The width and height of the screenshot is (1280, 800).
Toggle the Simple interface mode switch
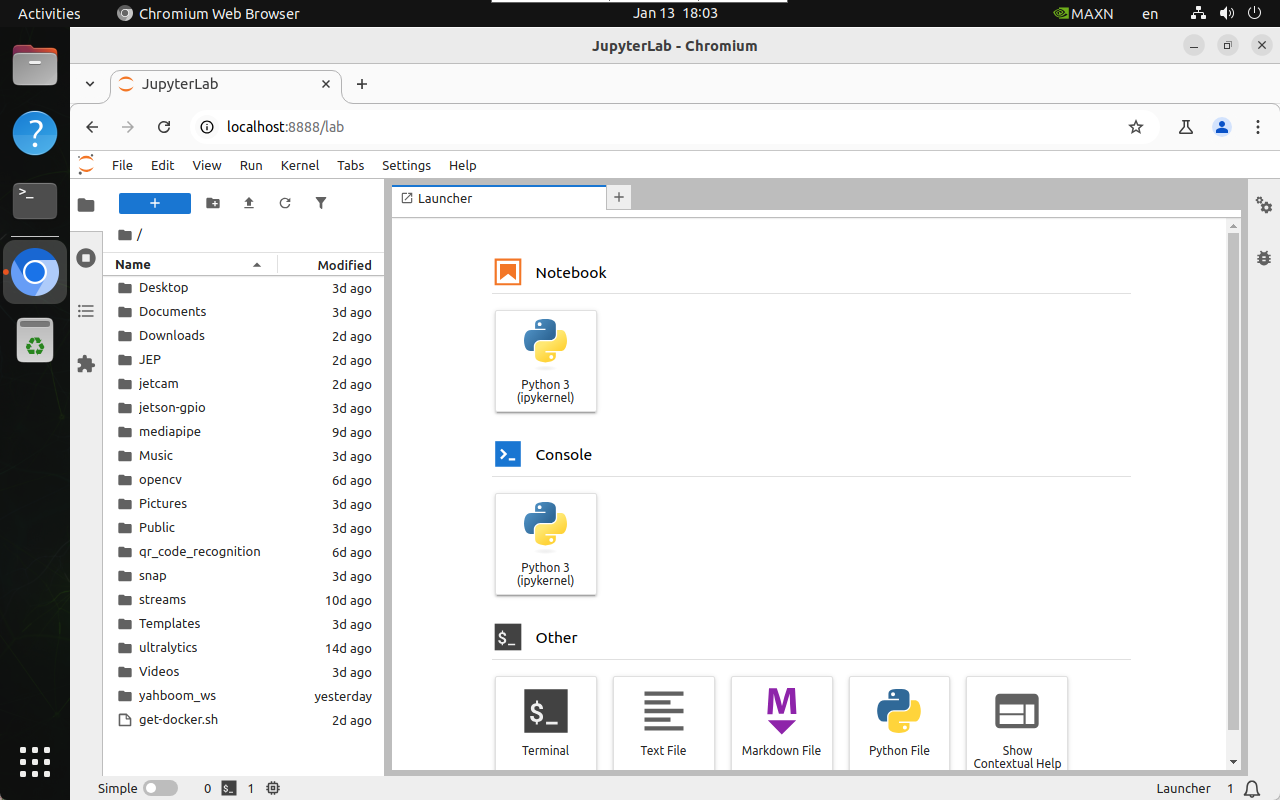coord(160,788)
